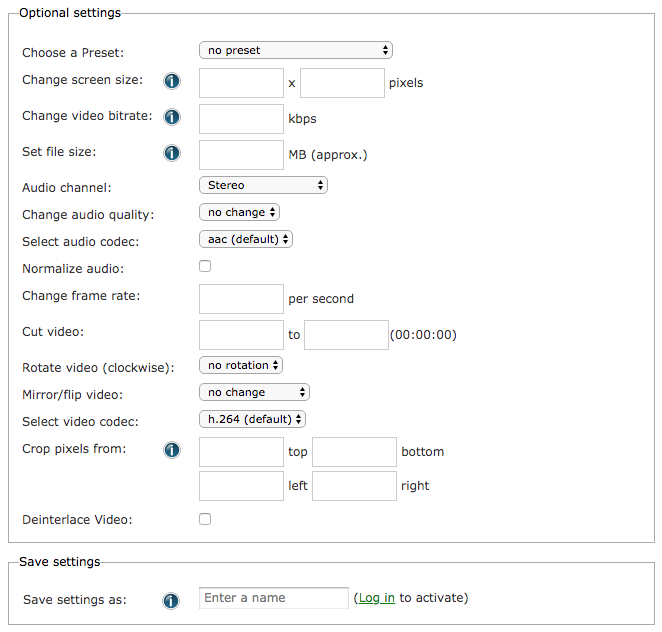This screenshot has height=632, width=662.
Task: Open the Choose a Preset dropdown
Action: [296, 50]
